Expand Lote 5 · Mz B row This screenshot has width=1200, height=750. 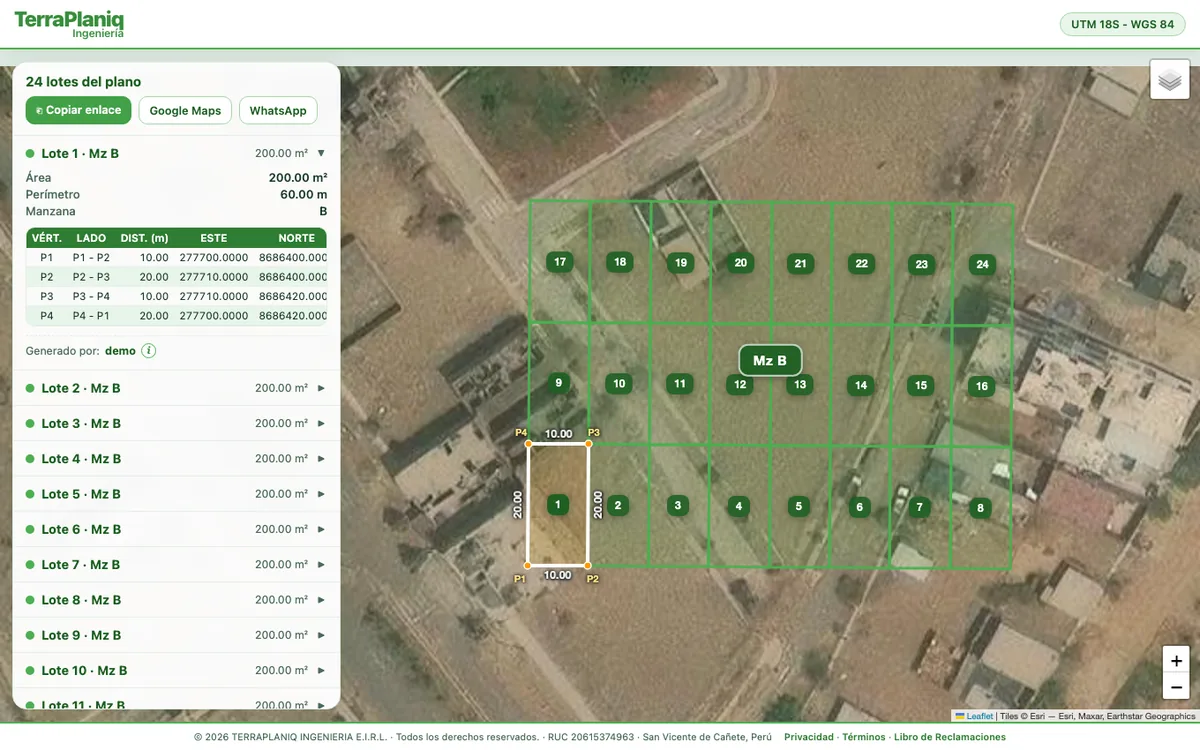[176, 494]
